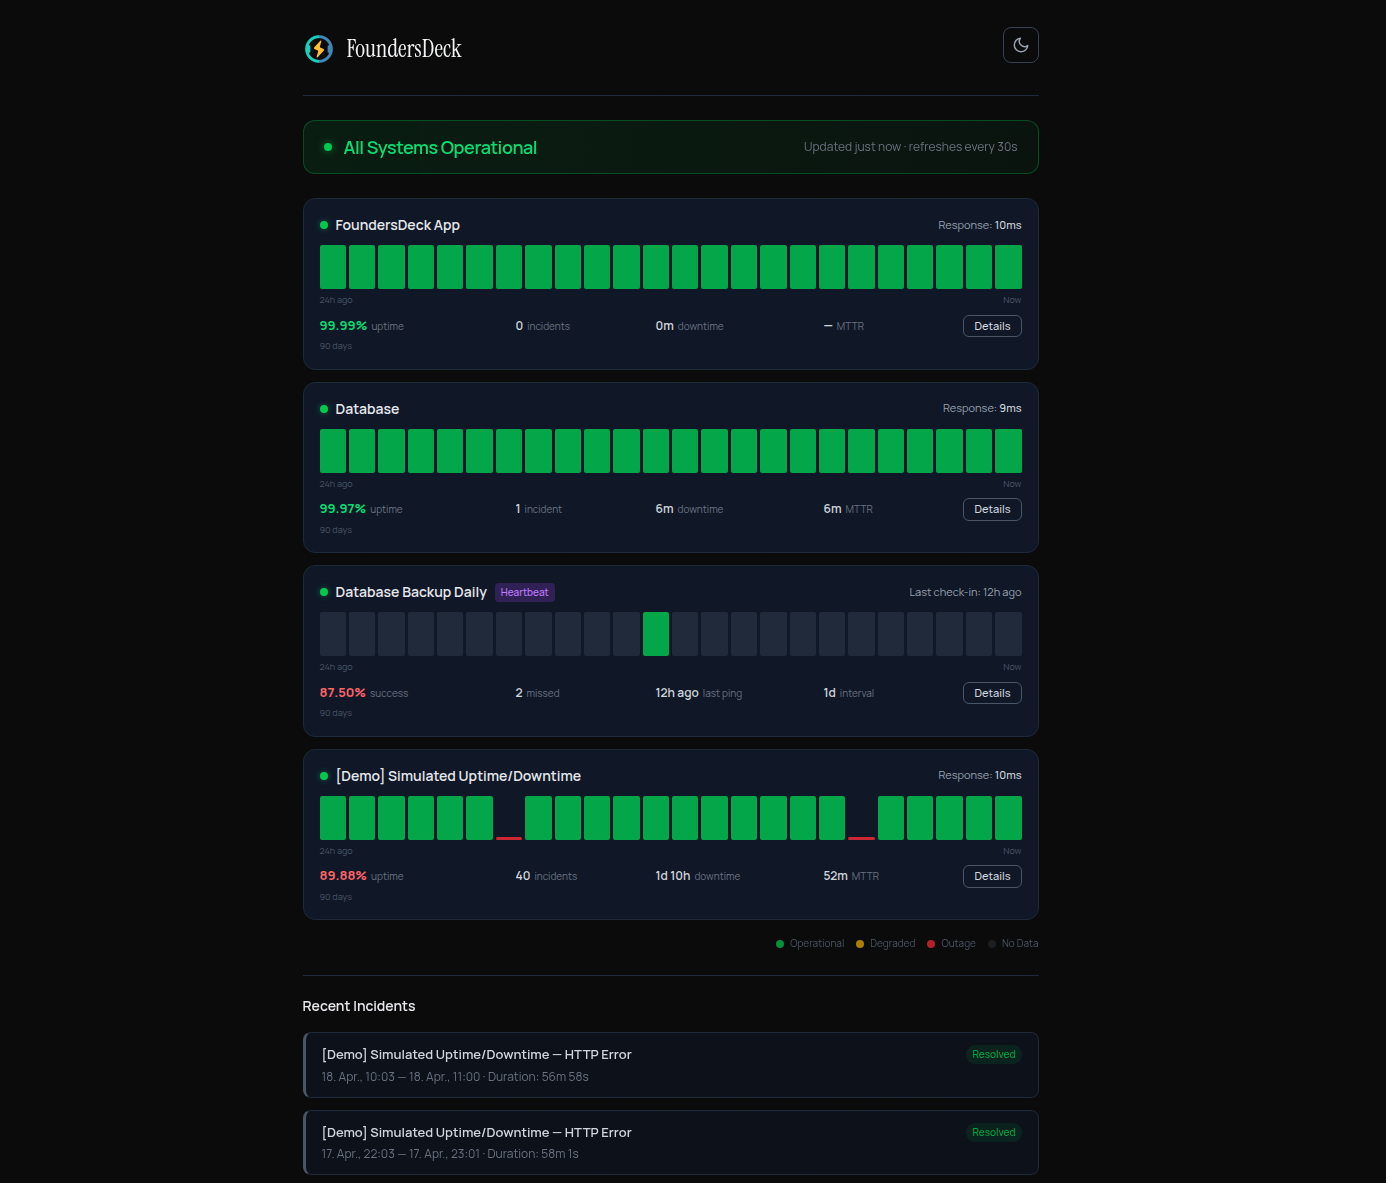Open Details for FoundersDeck App

click(x=991, y=326)
